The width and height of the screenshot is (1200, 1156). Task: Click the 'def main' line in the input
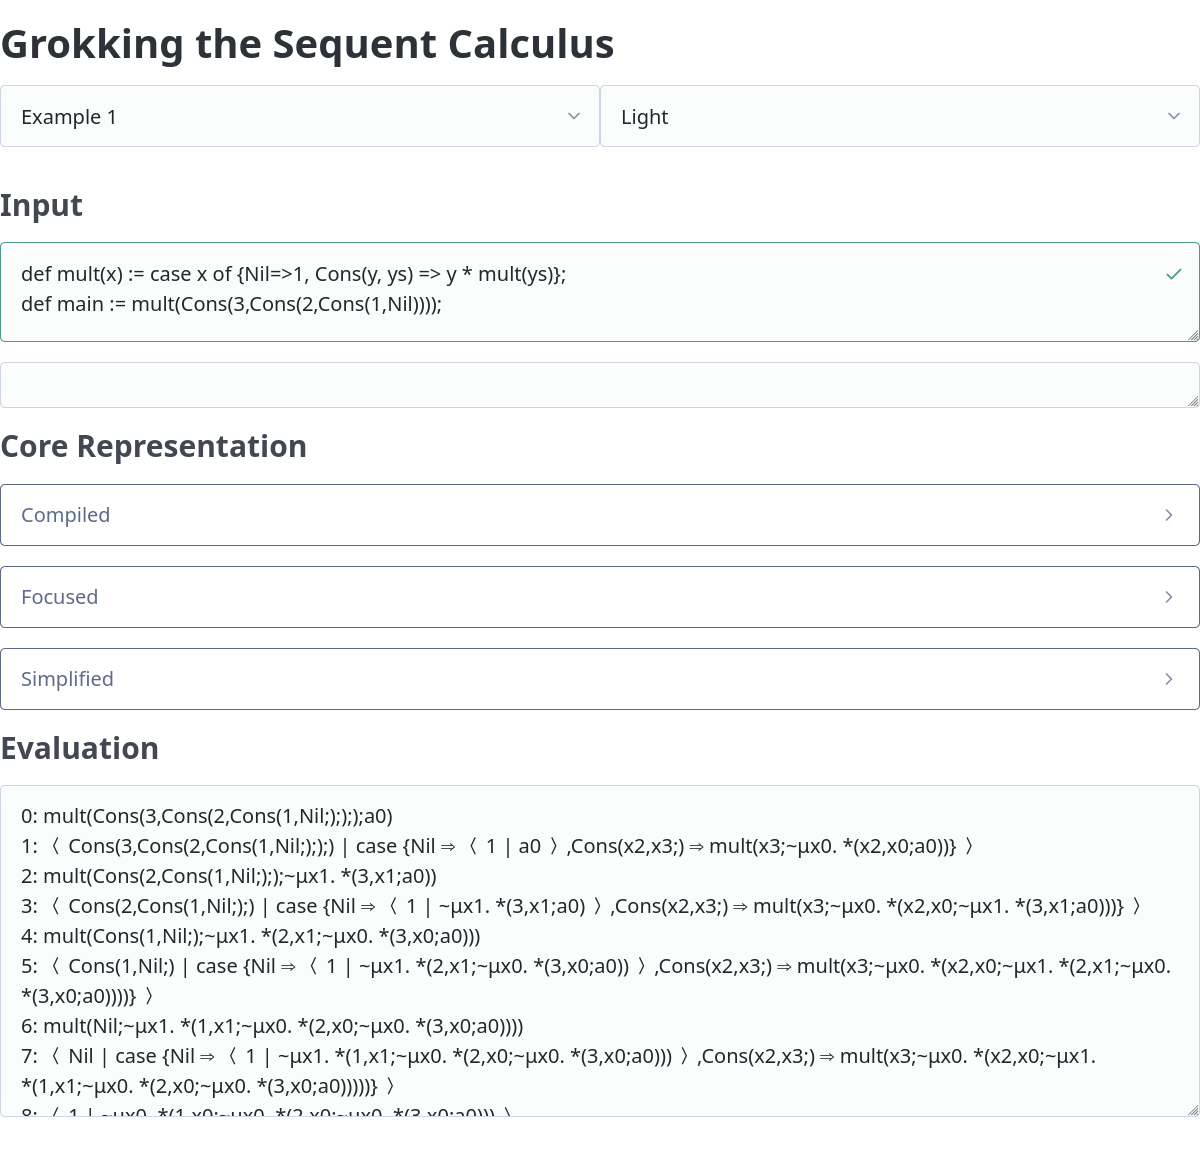pyautogui.click(x=231, y=304)
